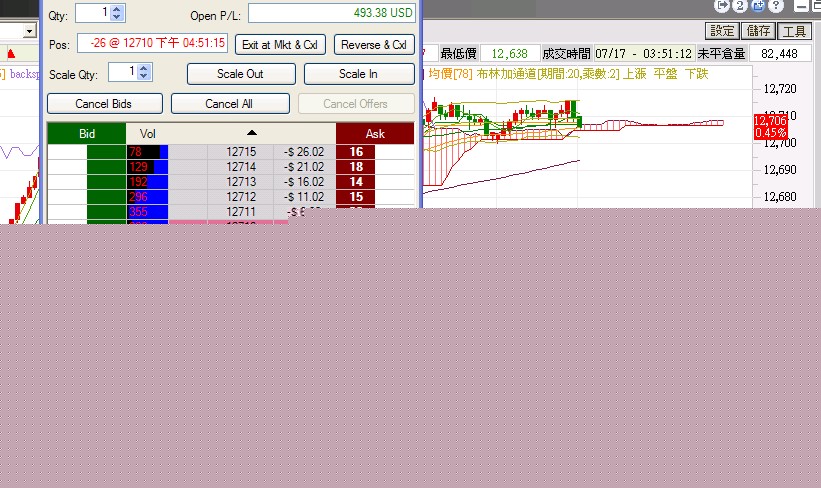Click the P/L value -$ 11.02
The width and height of the screenshot is (821, 488).
[x=304, y=197]
